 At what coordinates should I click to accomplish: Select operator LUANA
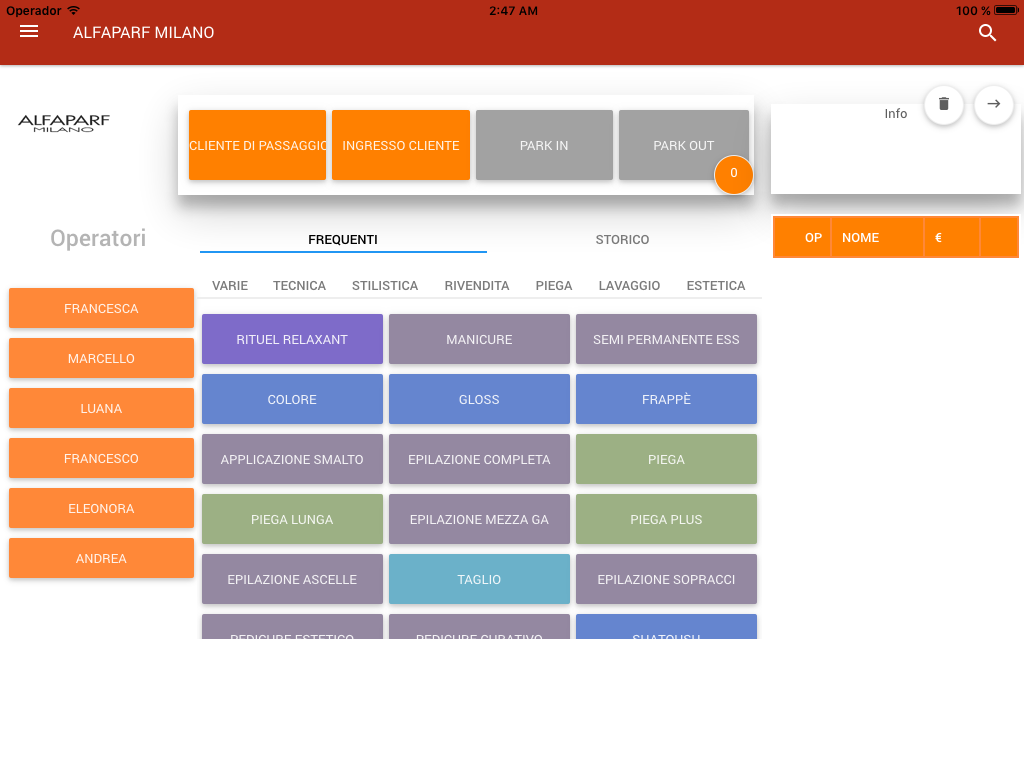pyautogui.click(x=101, y=408)
